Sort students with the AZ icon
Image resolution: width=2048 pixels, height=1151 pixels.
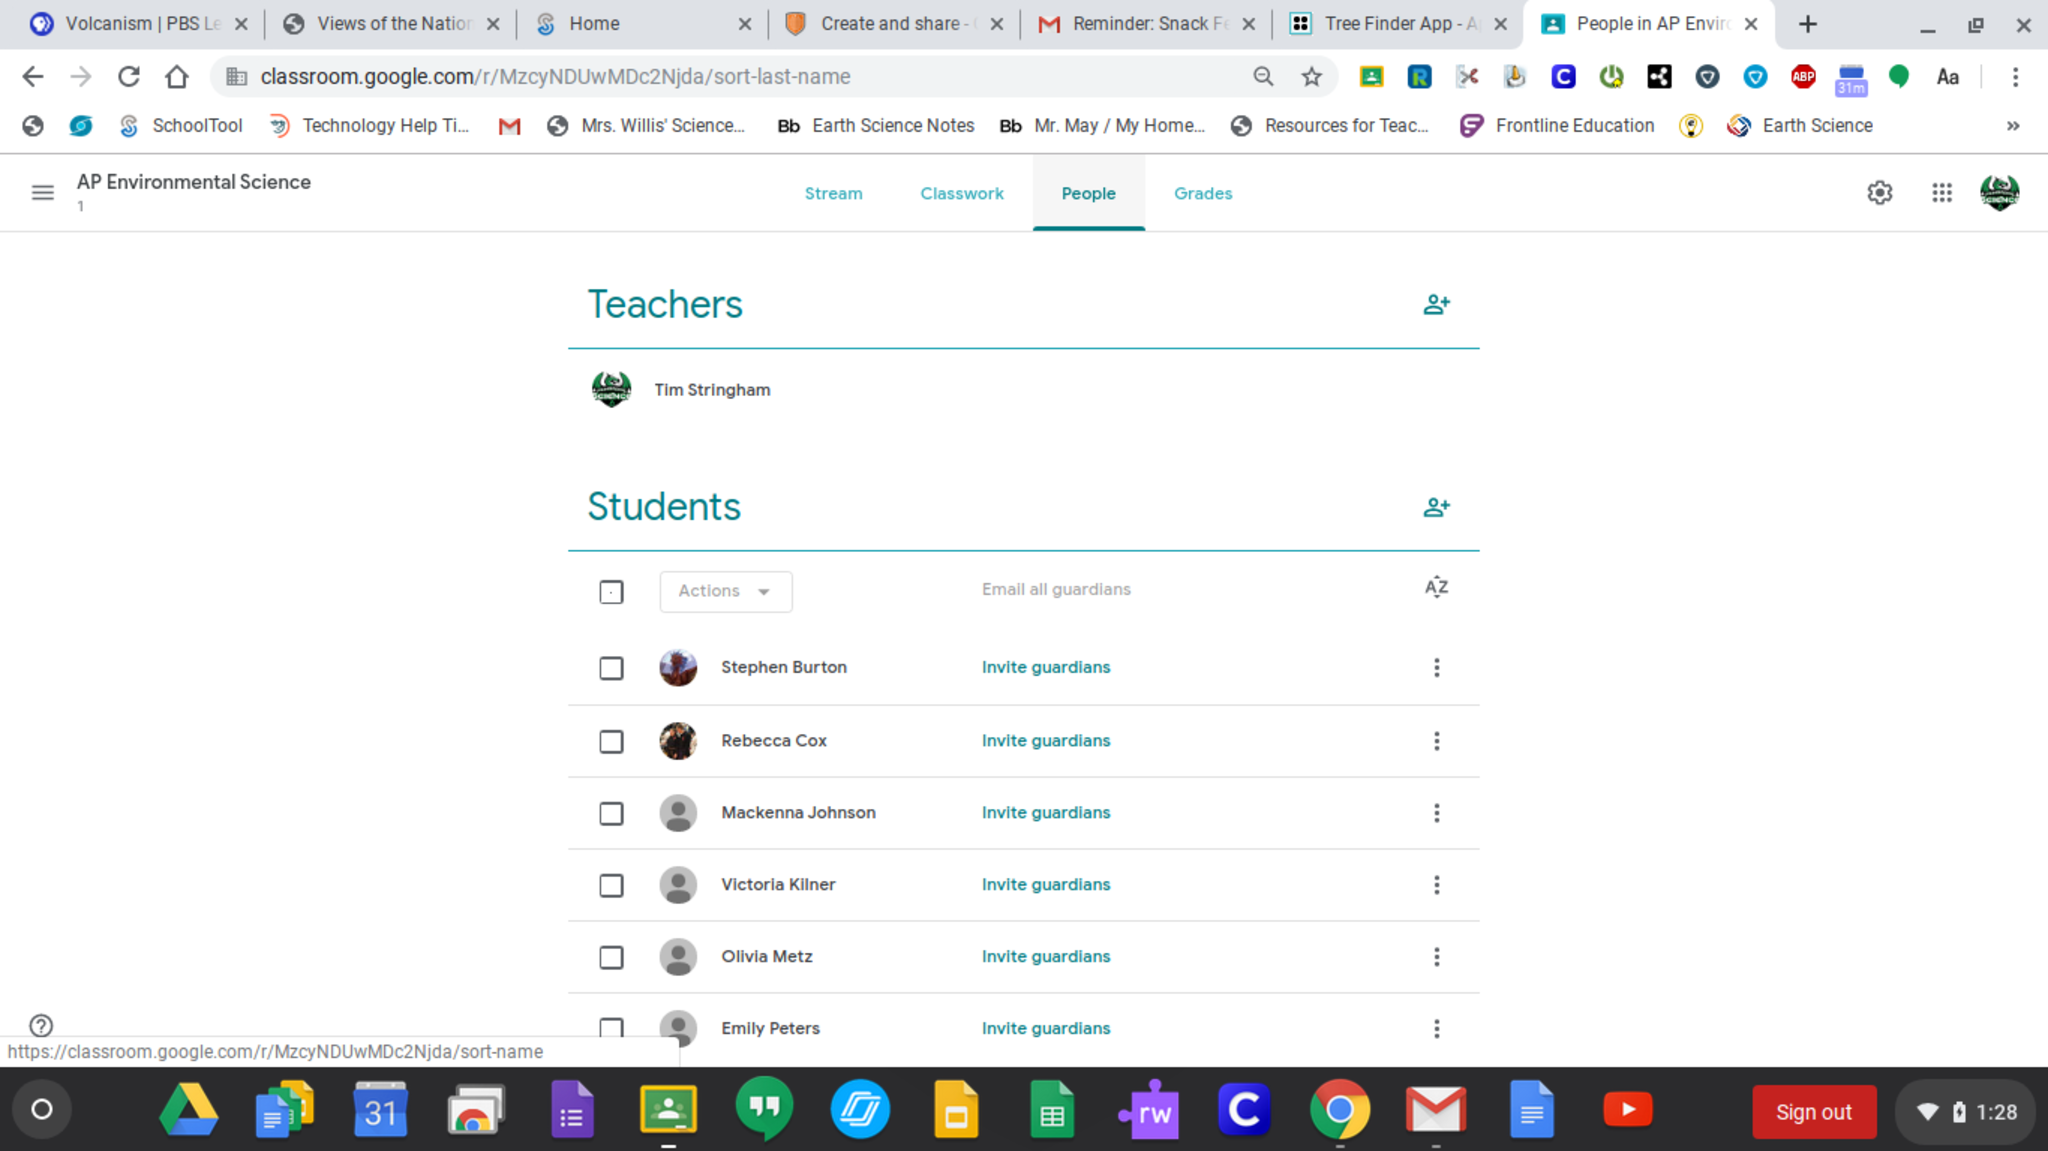coord(1436,588)
